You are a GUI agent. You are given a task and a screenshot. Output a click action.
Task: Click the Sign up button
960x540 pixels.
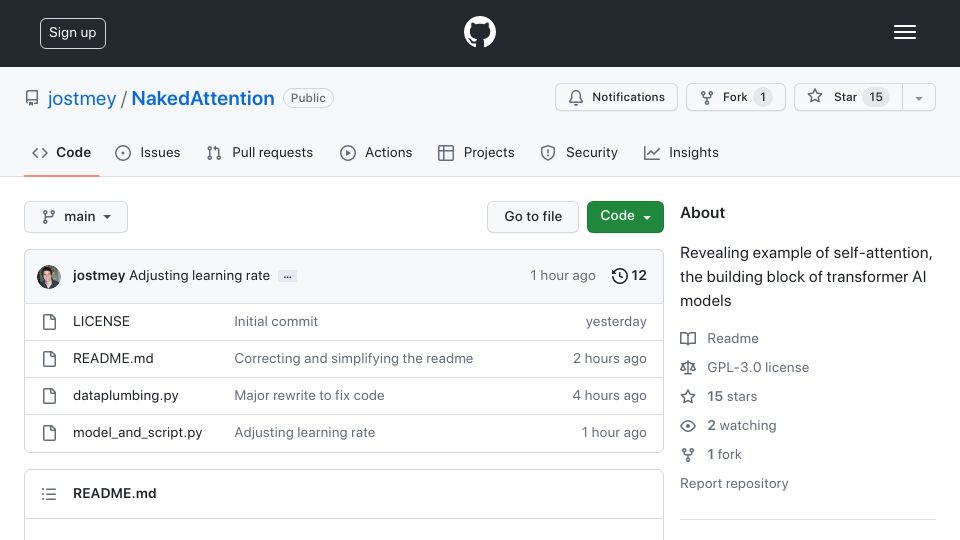[73, 33]
